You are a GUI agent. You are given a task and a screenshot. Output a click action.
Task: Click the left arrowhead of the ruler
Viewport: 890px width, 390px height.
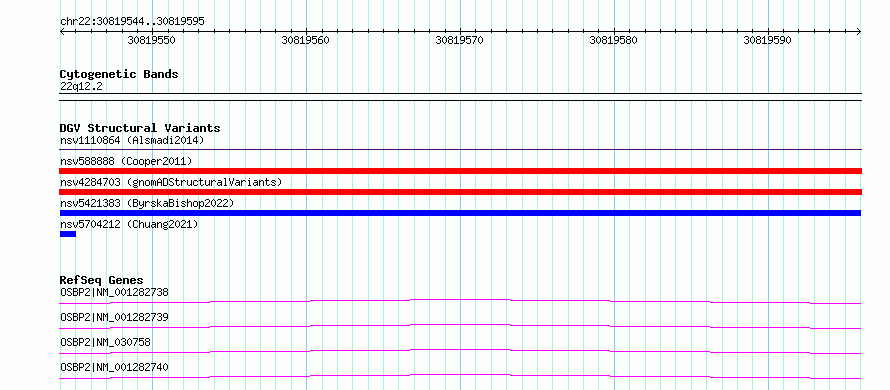pos(62,32)
